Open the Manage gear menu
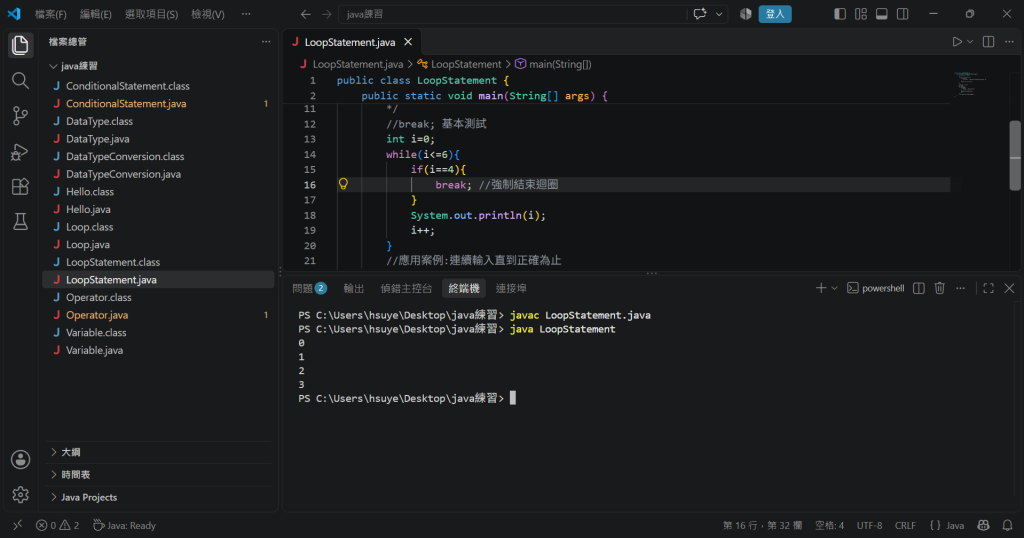The height and width of the screenshot is (538, 1024). (x=20, y=495)
